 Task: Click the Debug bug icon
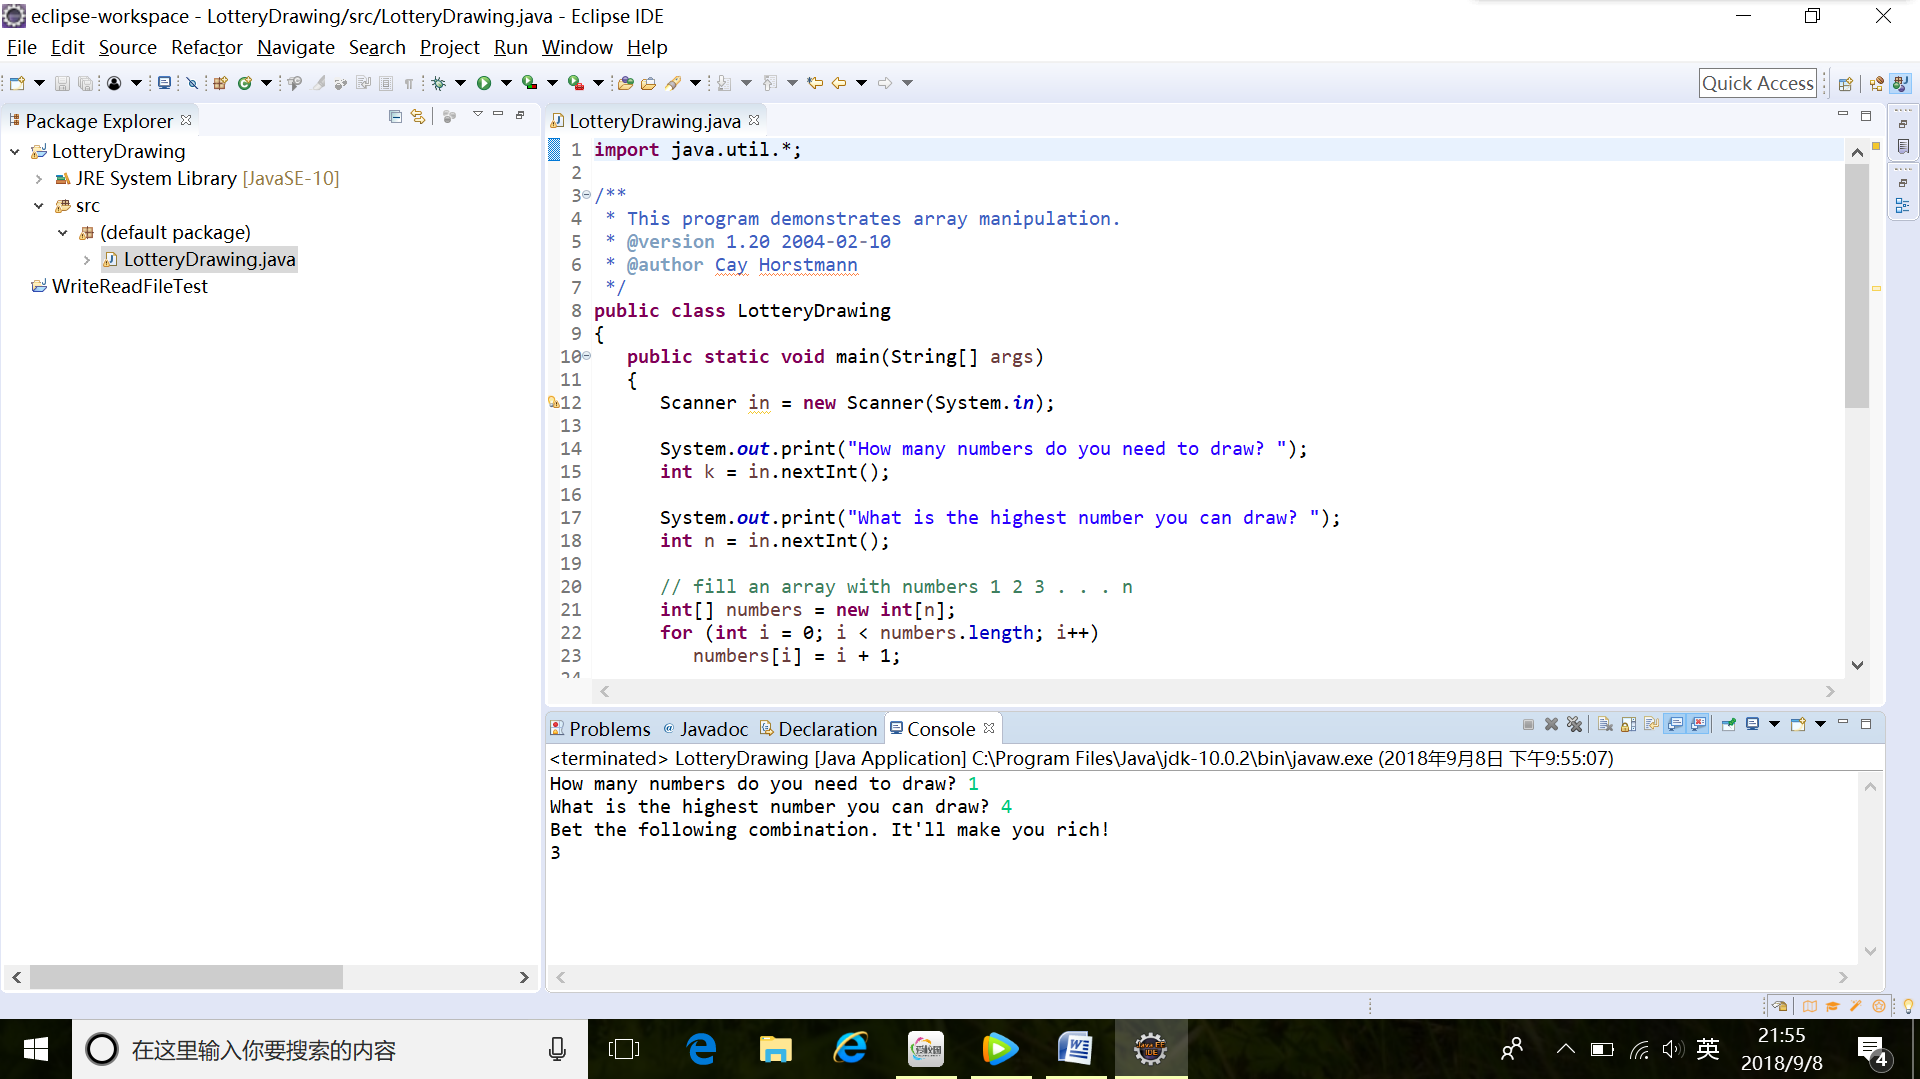click(438, 83)
